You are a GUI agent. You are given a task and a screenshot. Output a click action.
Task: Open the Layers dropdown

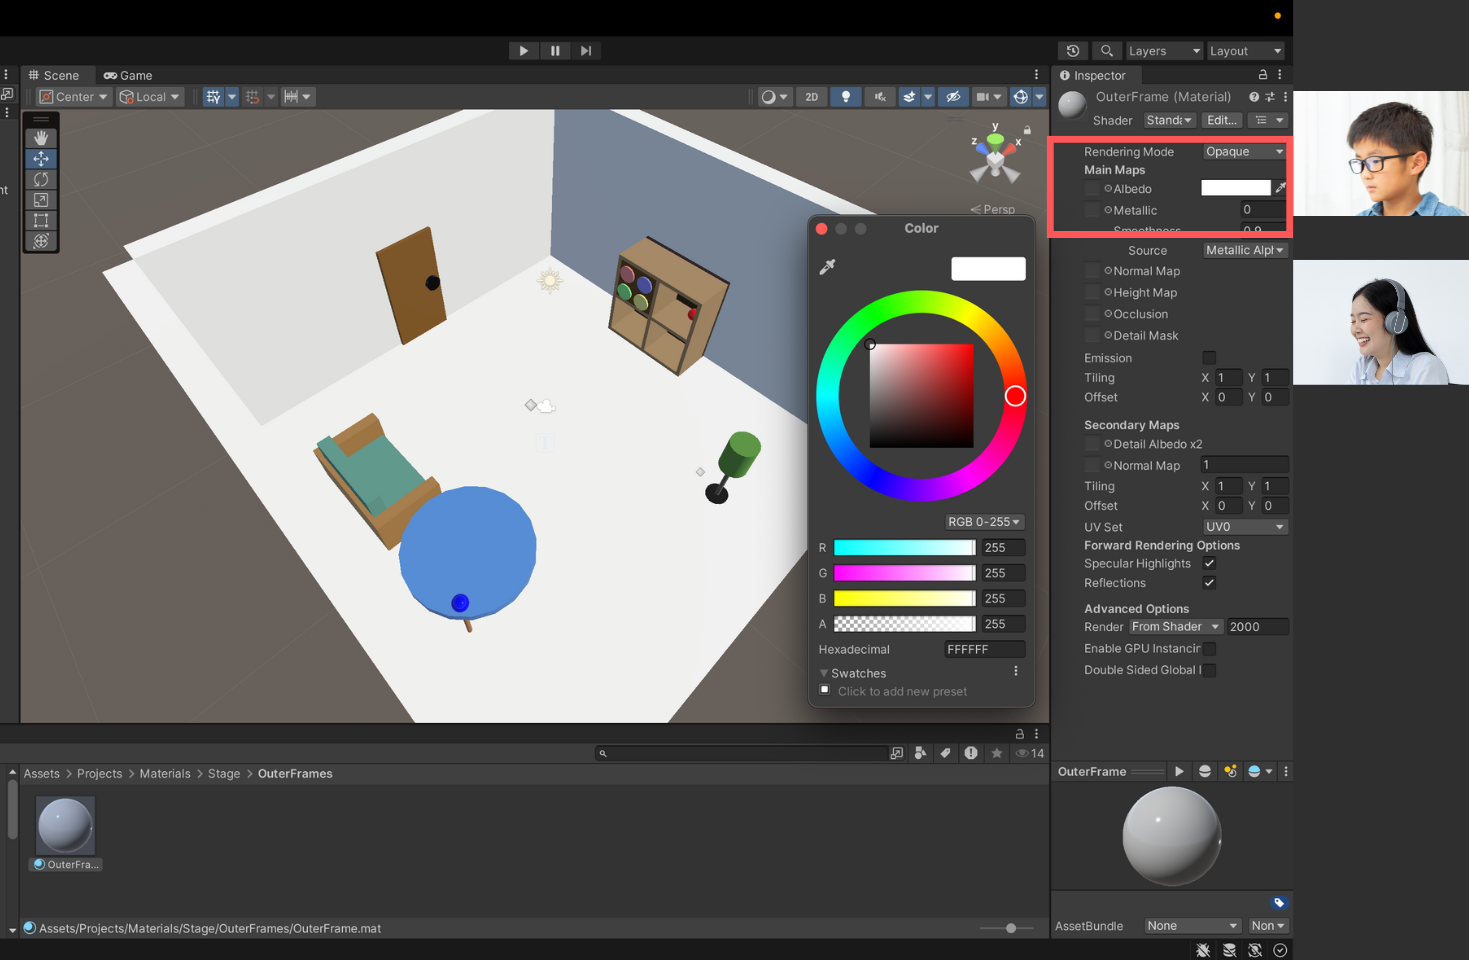click(x=1164, y=51)
